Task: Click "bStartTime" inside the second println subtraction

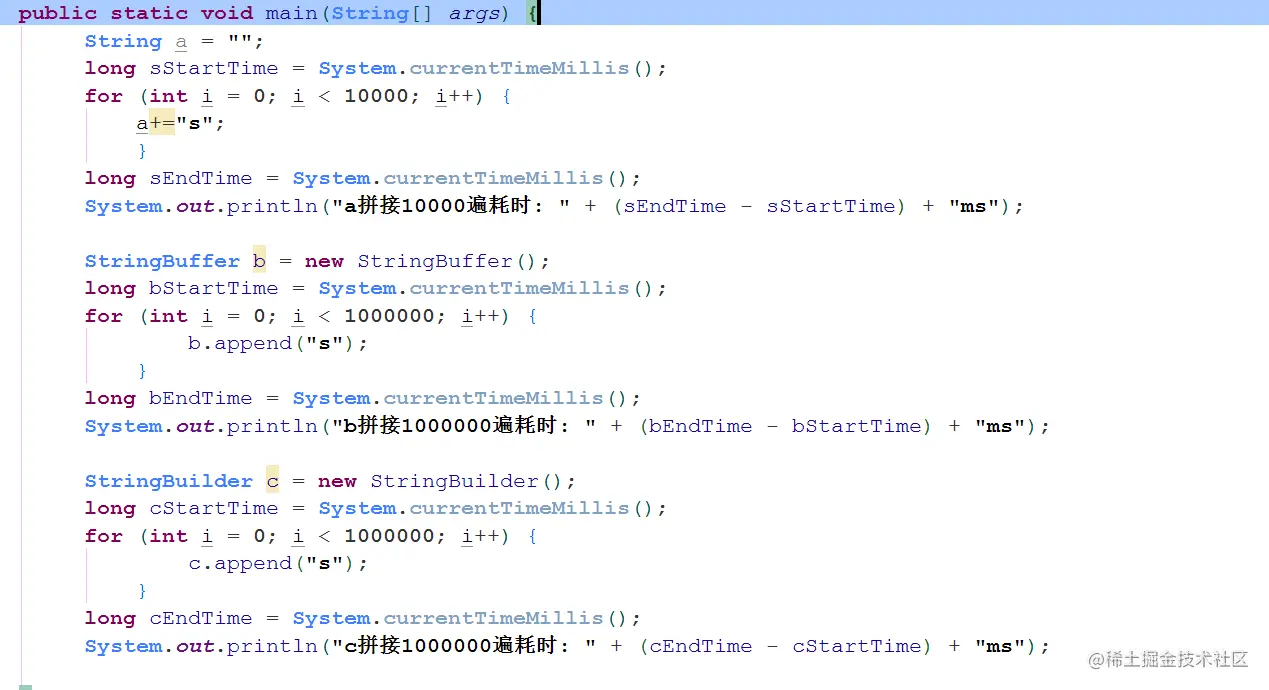Action: pyautogui.click(x=856, y=426)
